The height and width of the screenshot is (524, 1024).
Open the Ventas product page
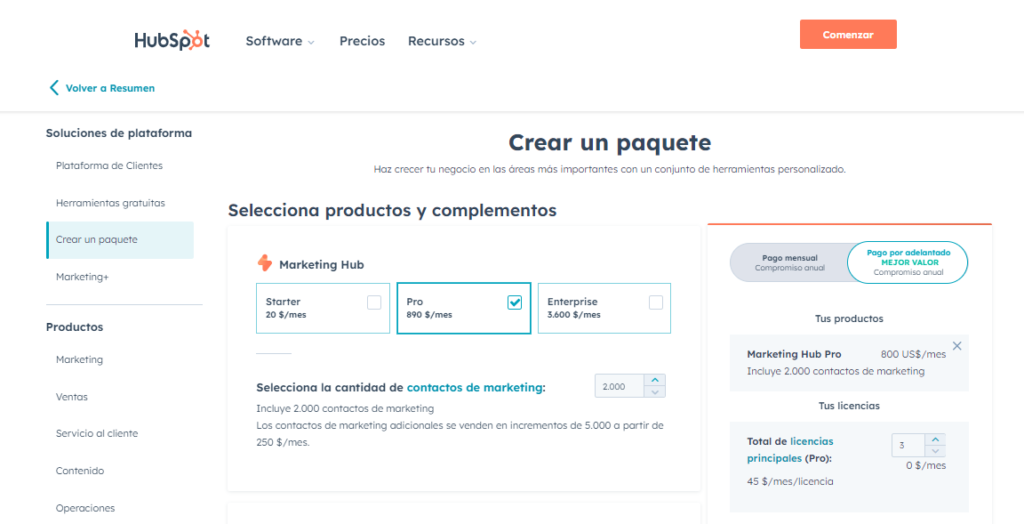pos(71,397)
